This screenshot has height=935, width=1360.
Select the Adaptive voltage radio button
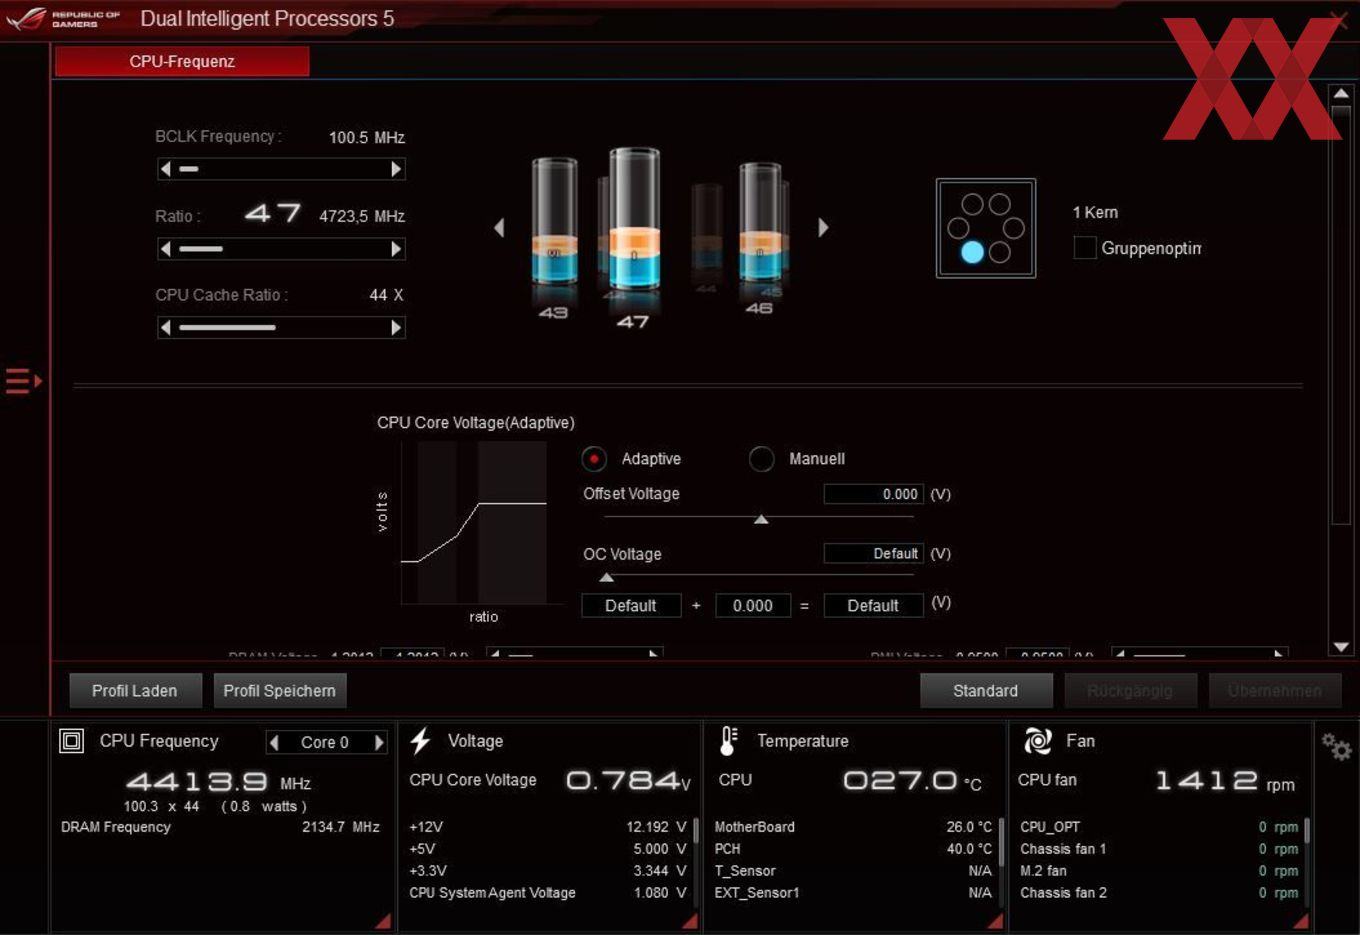(594, 459)
